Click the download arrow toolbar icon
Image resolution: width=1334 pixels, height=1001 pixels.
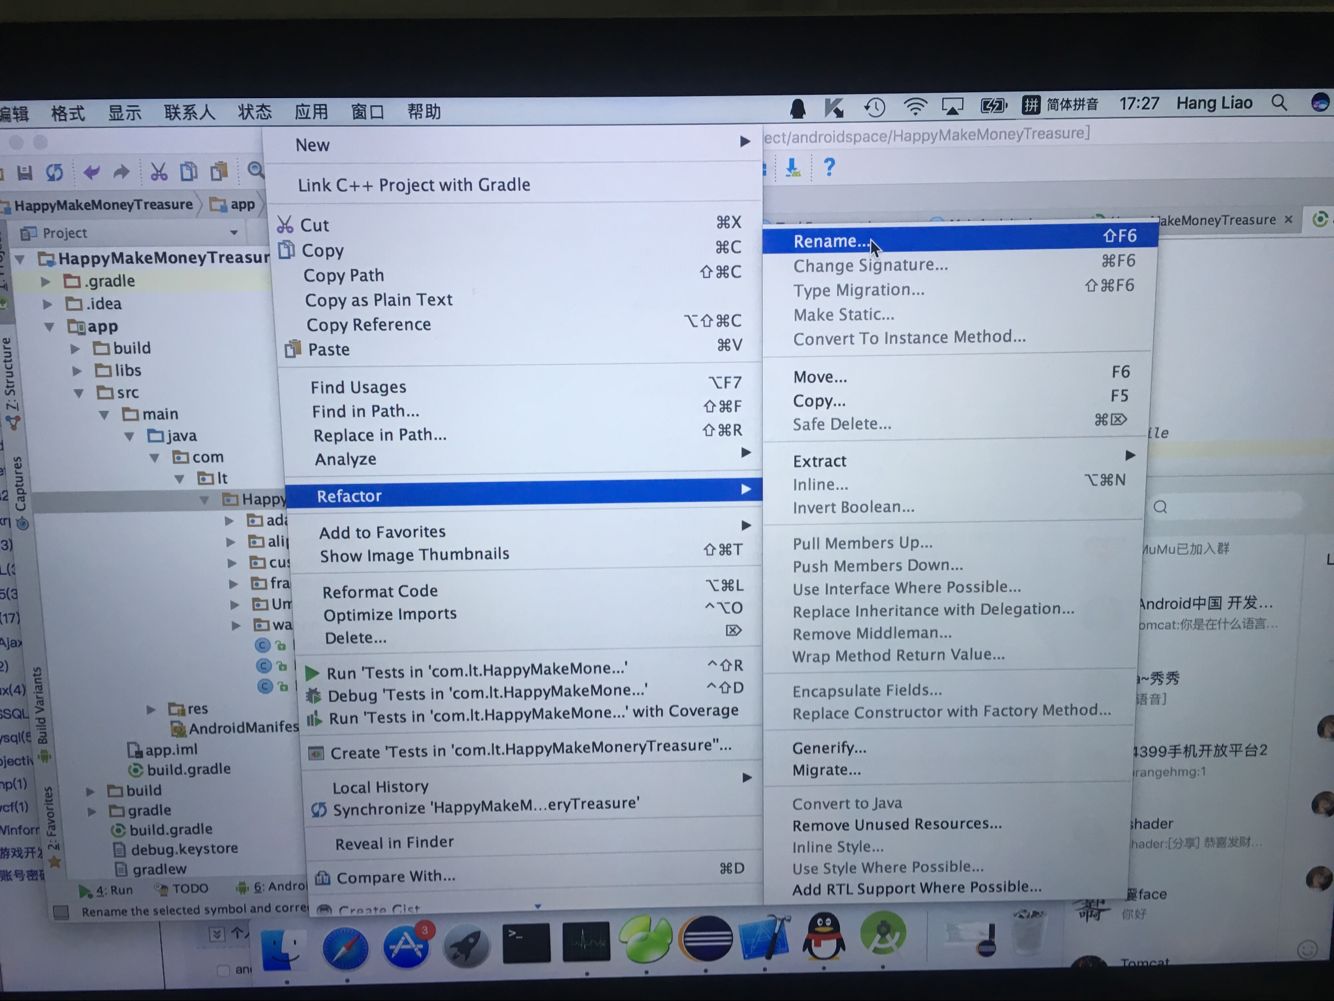(x=793, y=167)
